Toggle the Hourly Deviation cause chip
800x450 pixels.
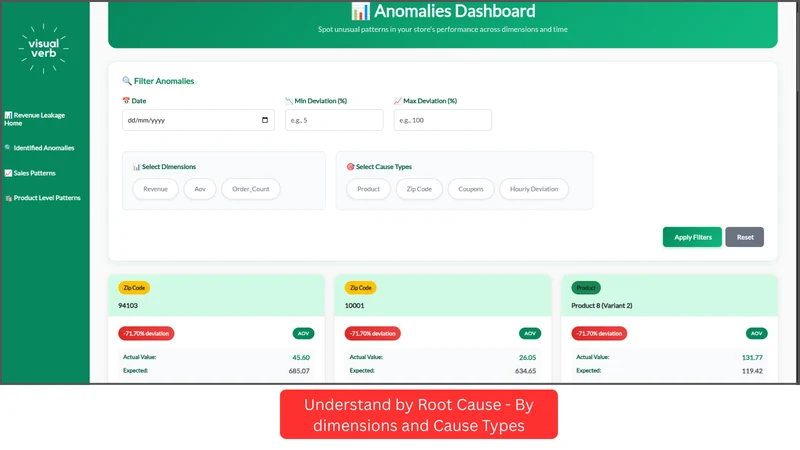coord(534,189)
